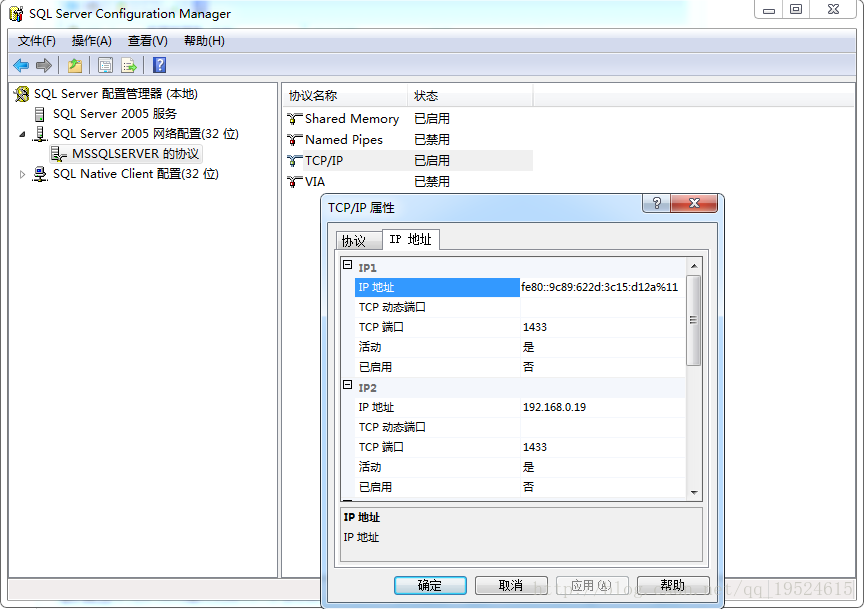Select the IP2 IP 地址 property label

[x=376, y=407]
